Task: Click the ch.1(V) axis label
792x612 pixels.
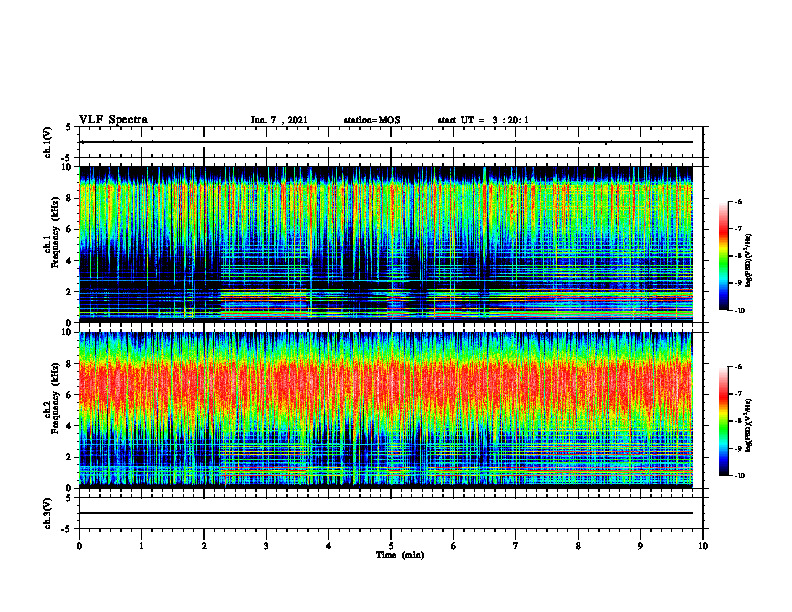Action: click(x=47, y=142)
